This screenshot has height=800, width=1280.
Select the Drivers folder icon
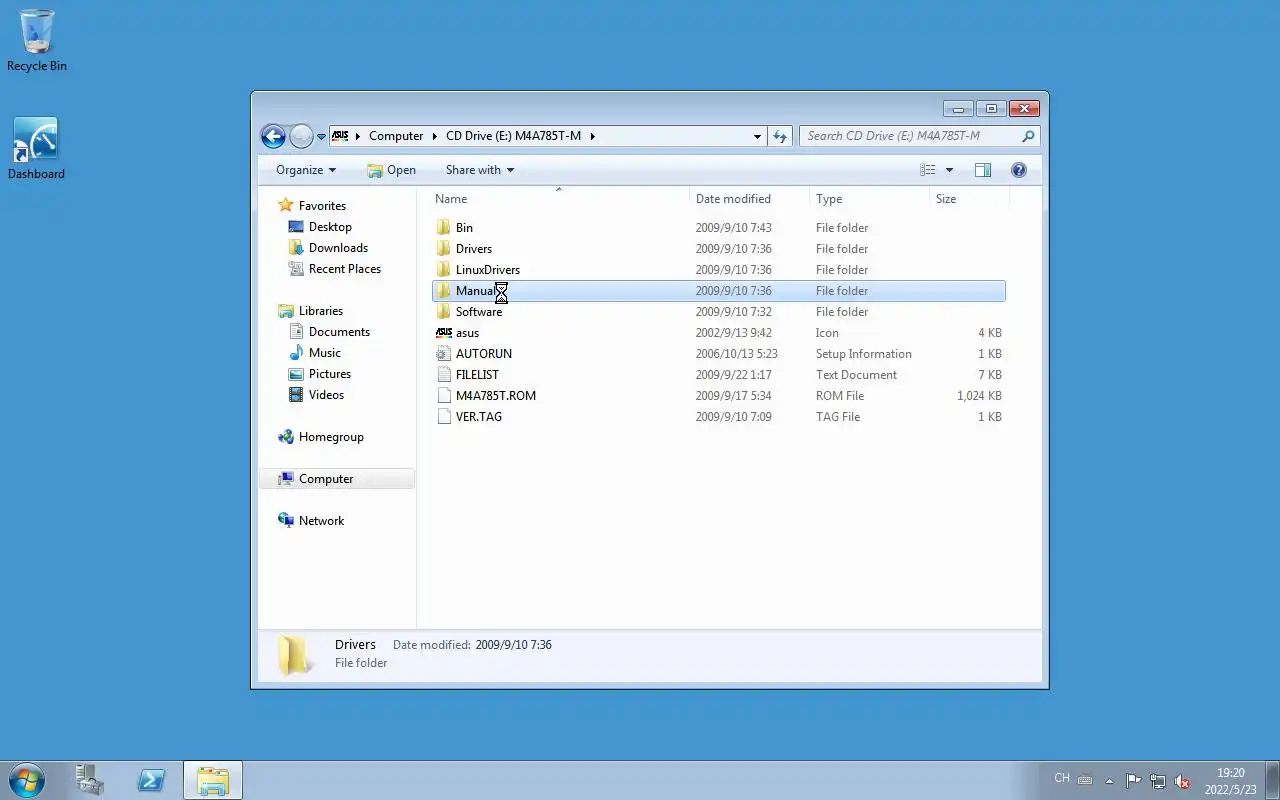[444, 249]
